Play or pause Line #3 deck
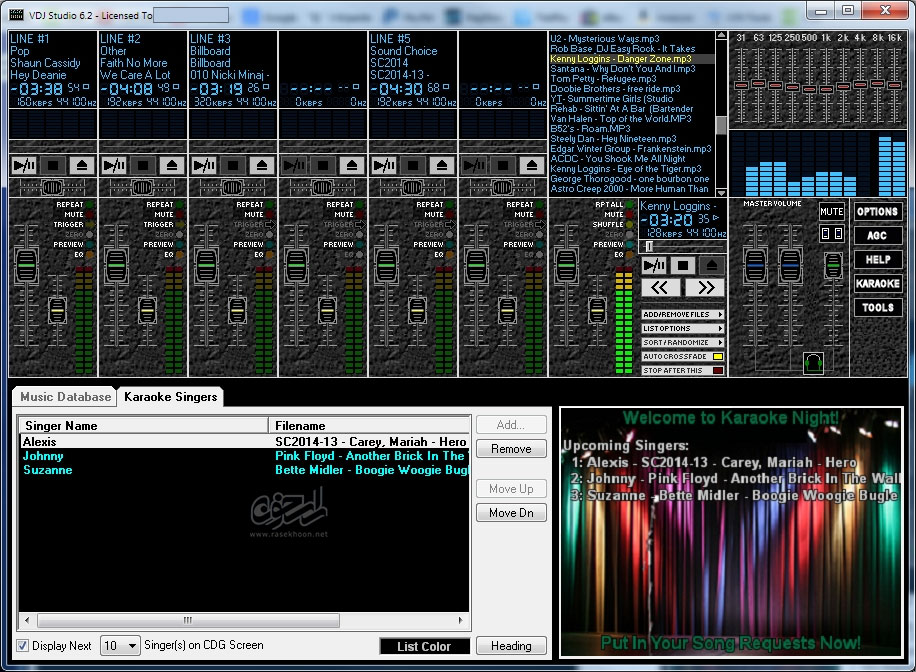916x672 pixels. (204, 165)
